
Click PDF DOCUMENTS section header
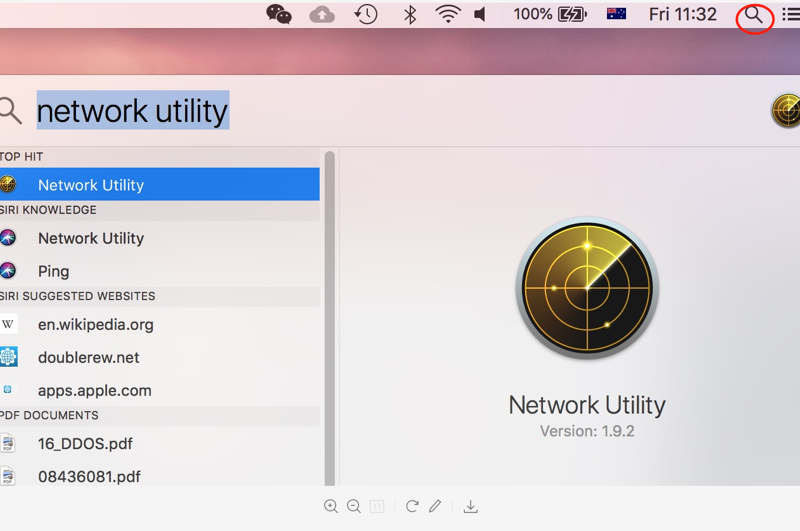coord(49,415)
